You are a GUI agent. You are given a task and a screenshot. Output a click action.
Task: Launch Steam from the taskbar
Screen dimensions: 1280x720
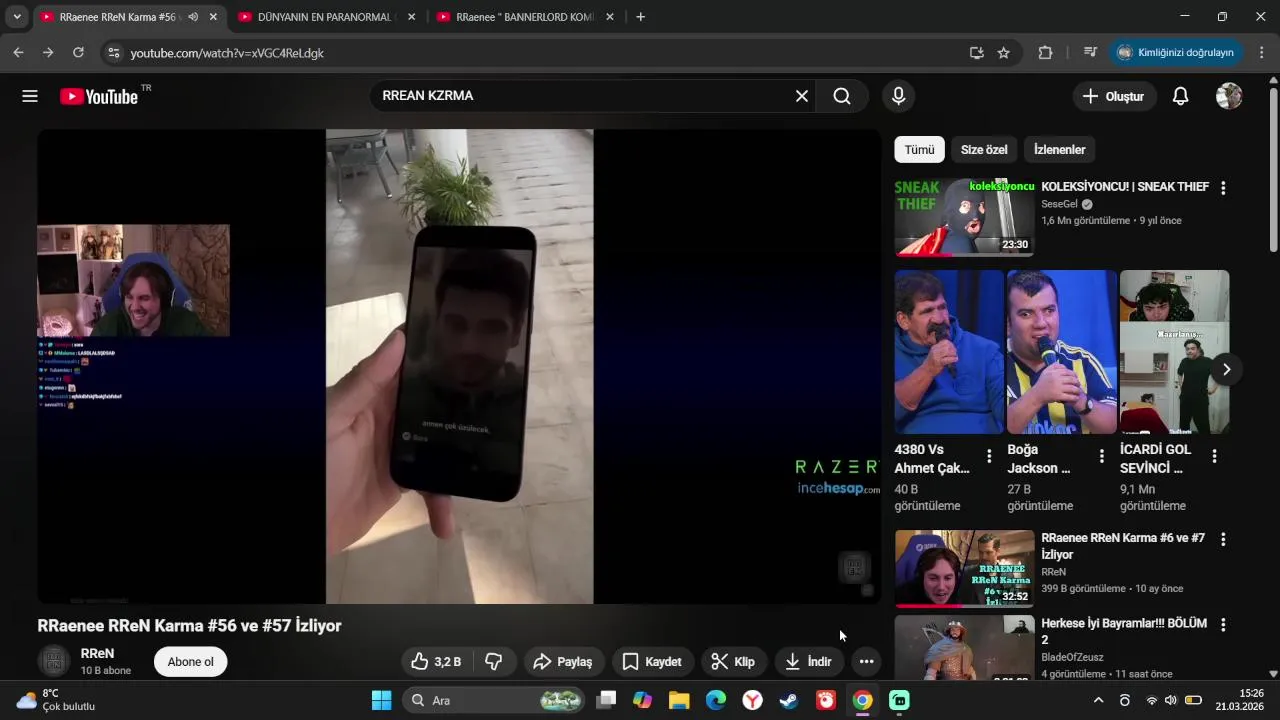click(x=789, y=700)
